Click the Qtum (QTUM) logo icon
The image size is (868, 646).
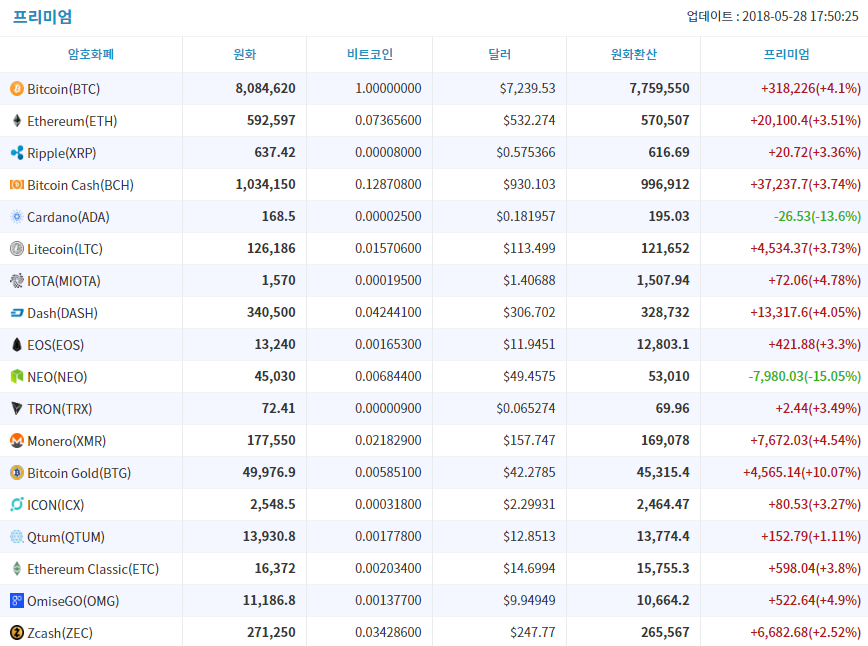17,536
